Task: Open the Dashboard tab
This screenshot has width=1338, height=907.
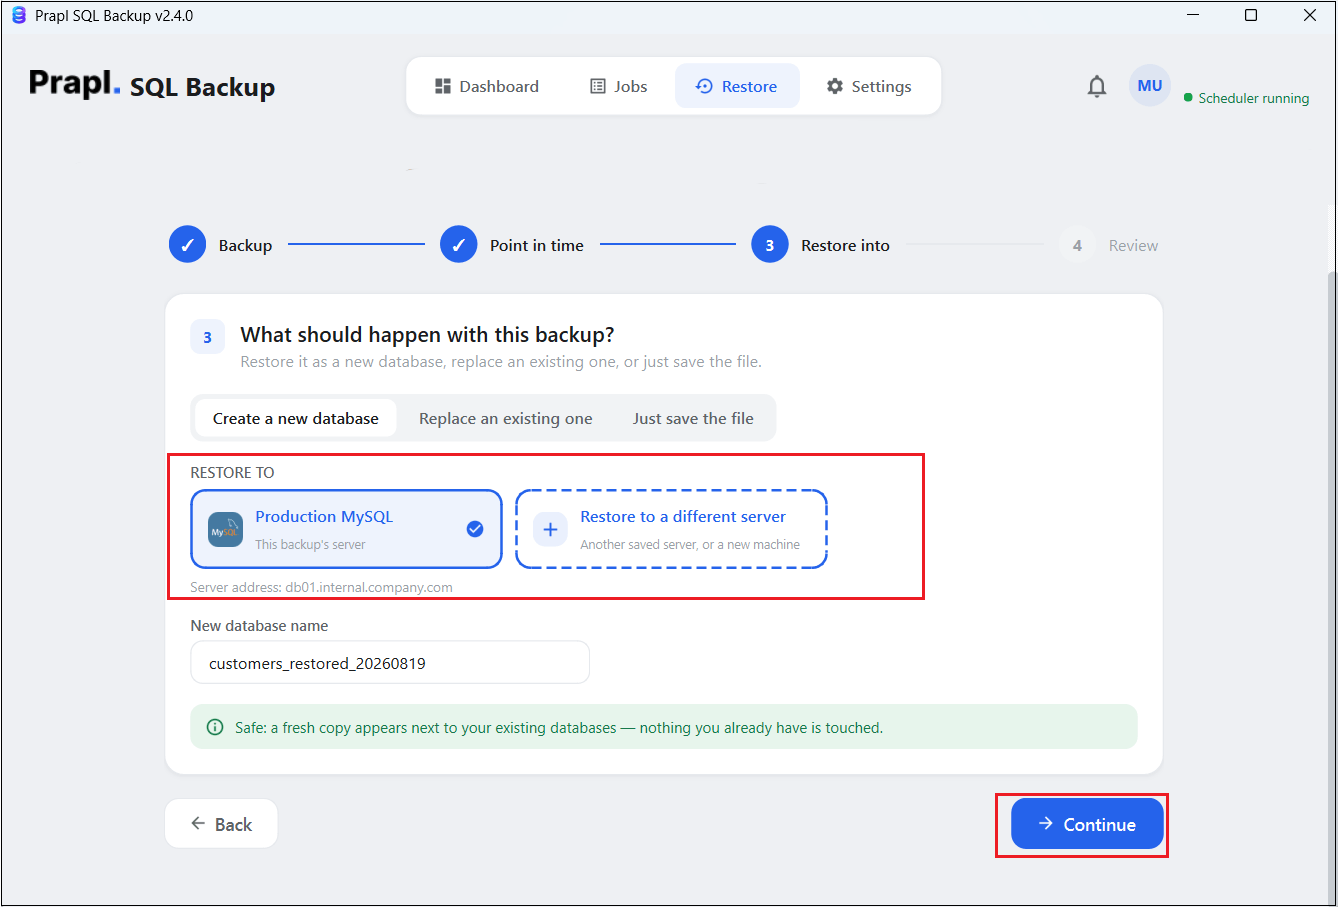Action: point(487,86)
